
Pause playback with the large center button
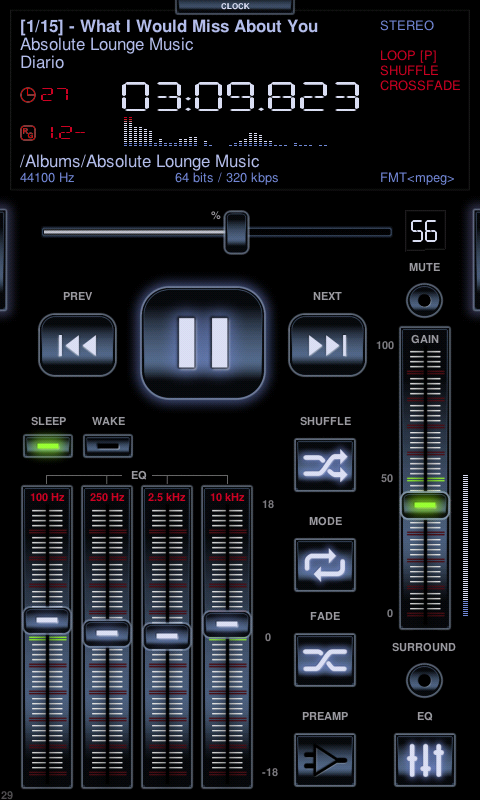[x=203, y=343]
